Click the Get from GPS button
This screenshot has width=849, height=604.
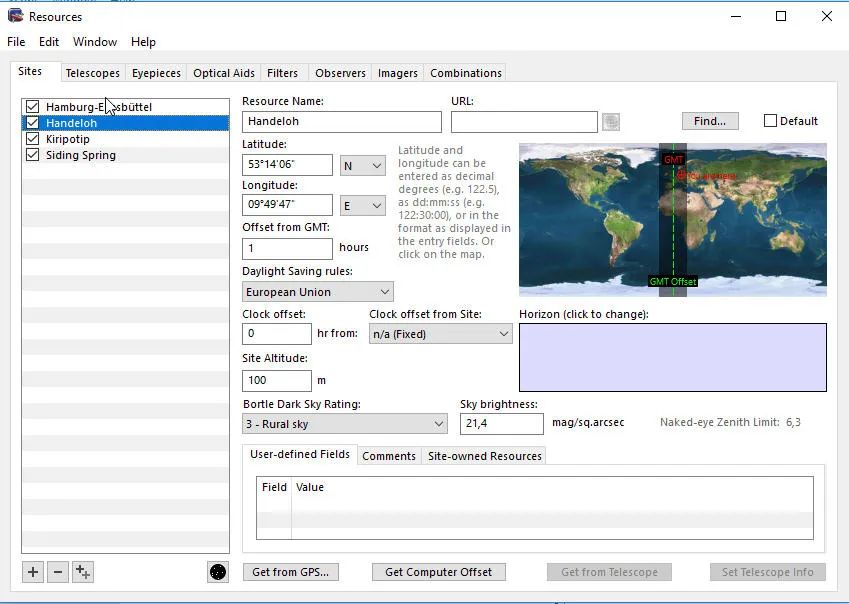point(290,572)
